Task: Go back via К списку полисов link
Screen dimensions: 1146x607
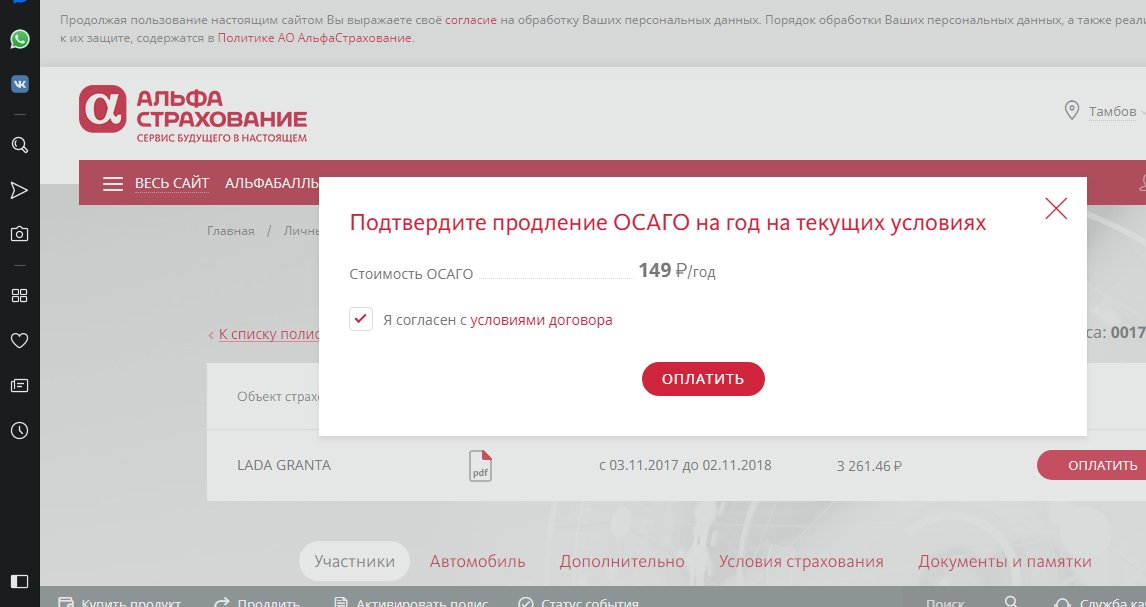Action: click(269, 334)
